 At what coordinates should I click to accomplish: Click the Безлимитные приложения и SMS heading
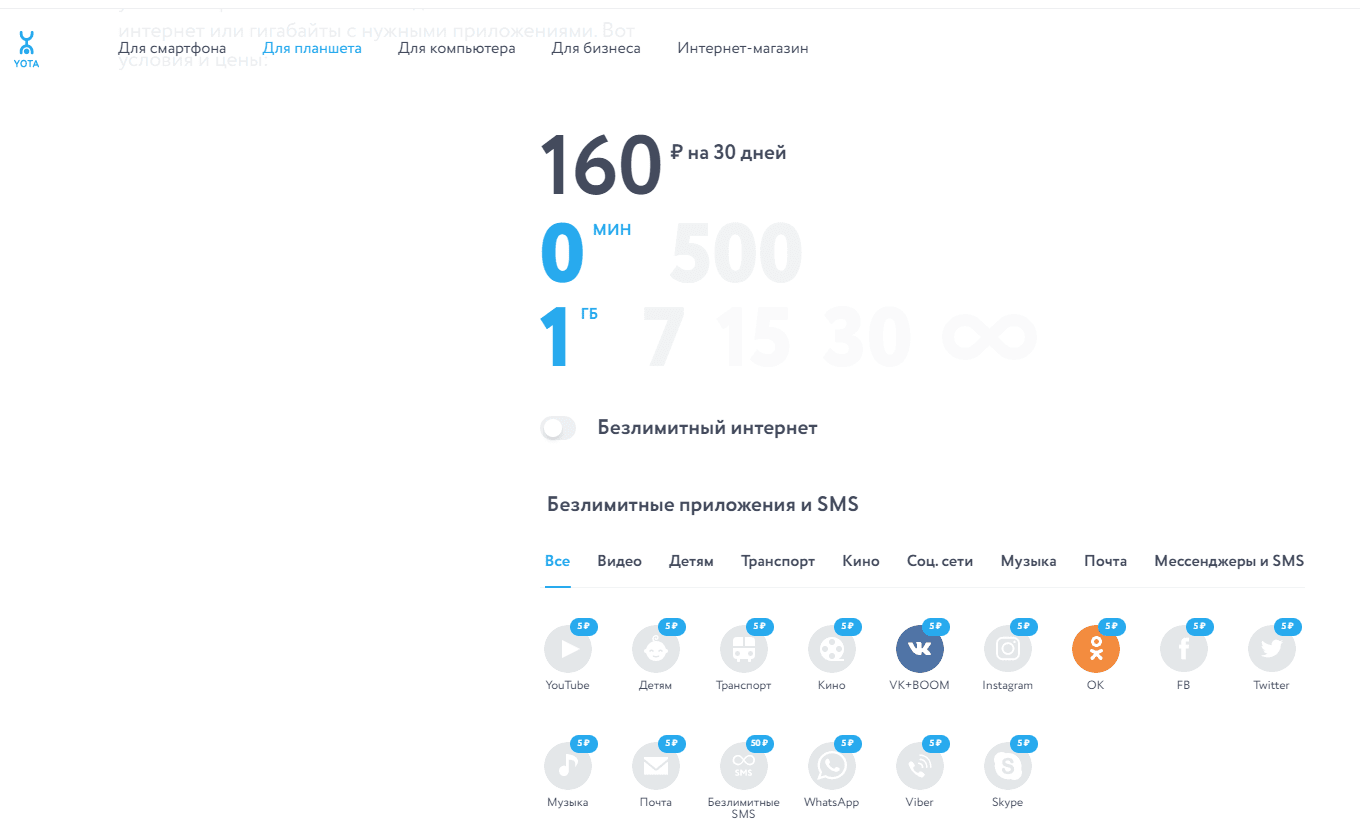pyautogui.click(x=703, y=504)
